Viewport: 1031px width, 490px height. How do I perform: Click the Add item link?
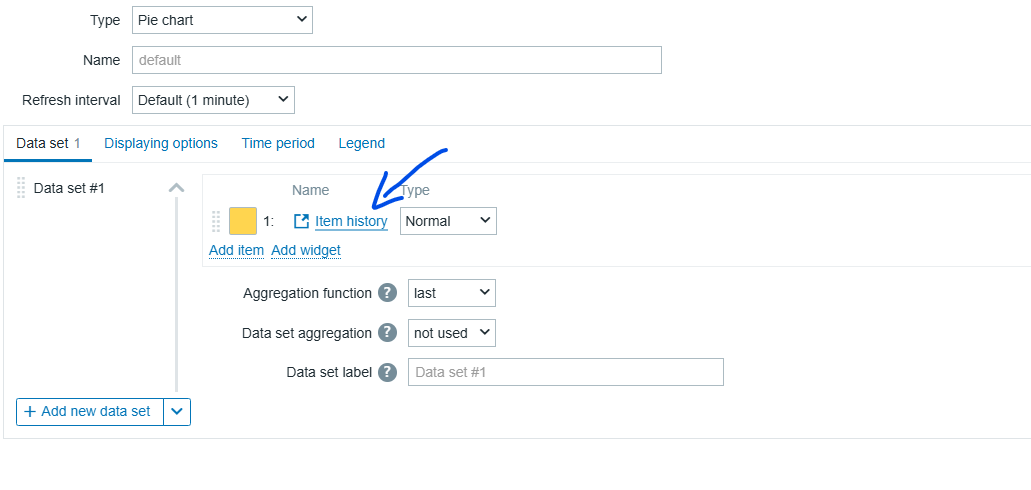[x=237, y=250]
